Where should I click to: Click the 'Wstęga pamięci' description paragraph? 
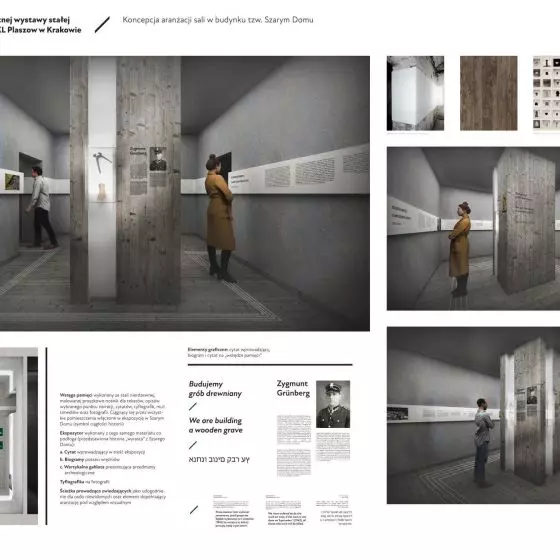point(112,409)
